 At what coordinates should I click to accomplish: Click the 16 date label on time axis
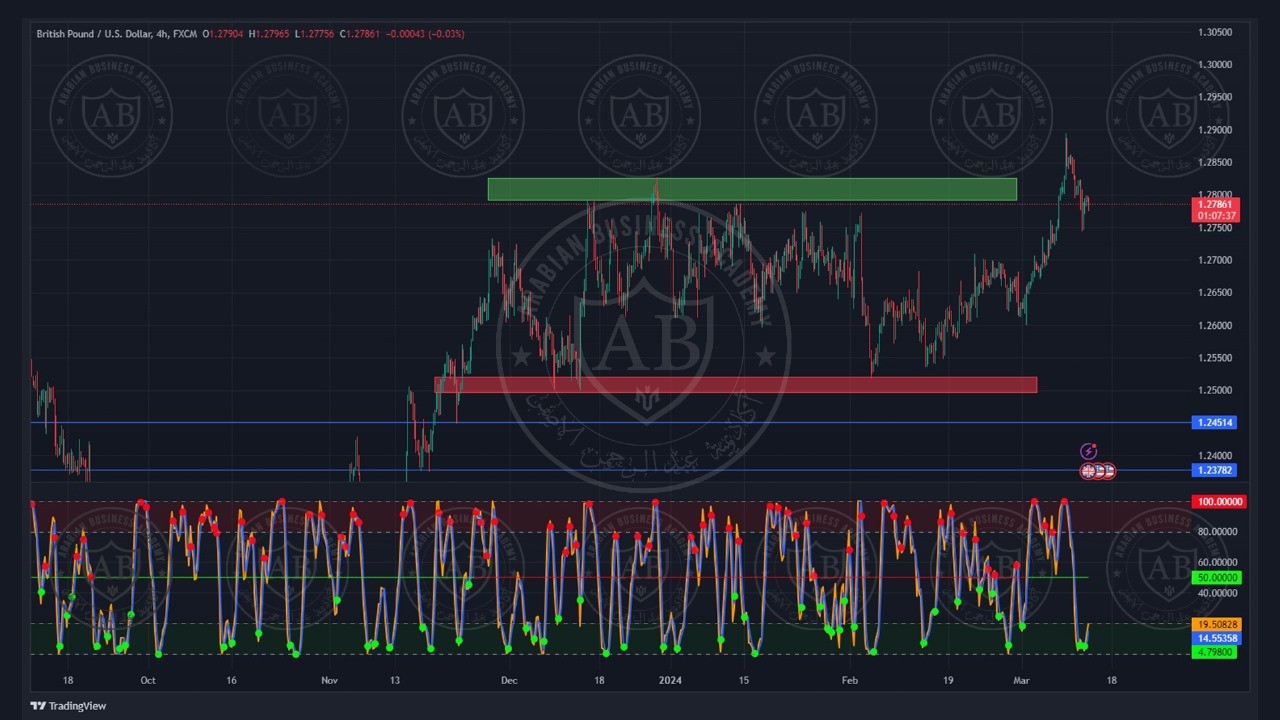(232, 680)
